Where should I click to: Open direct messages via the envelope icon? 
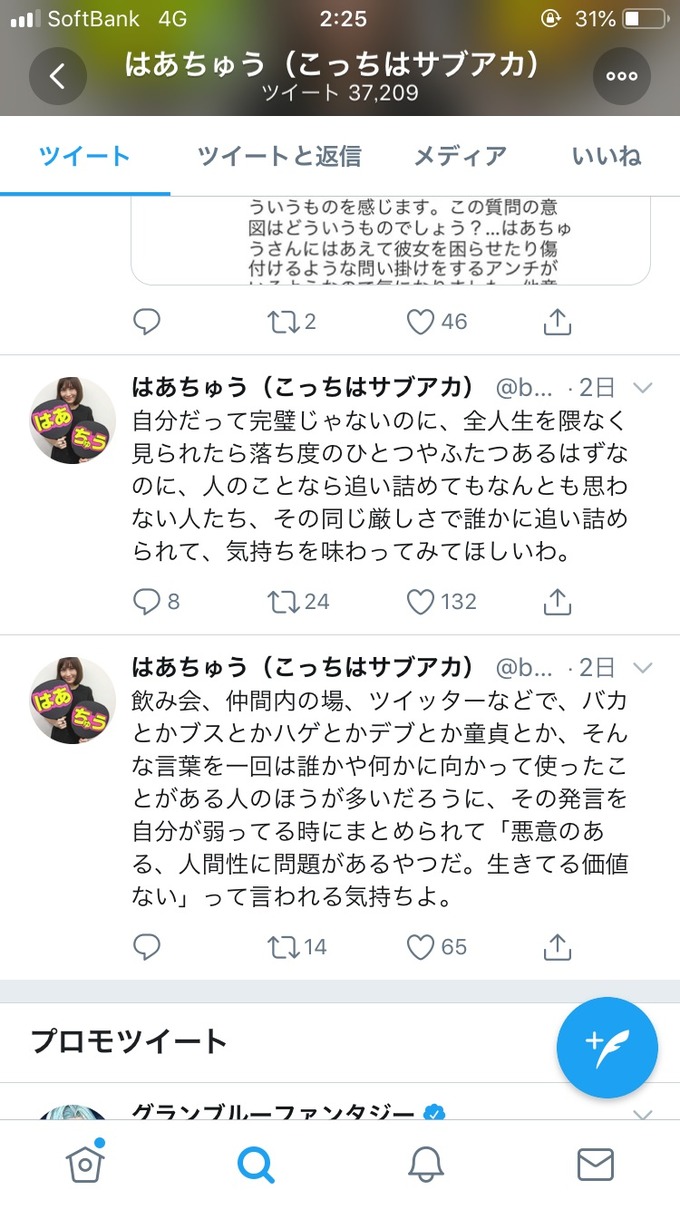[x=595, y=1163]
